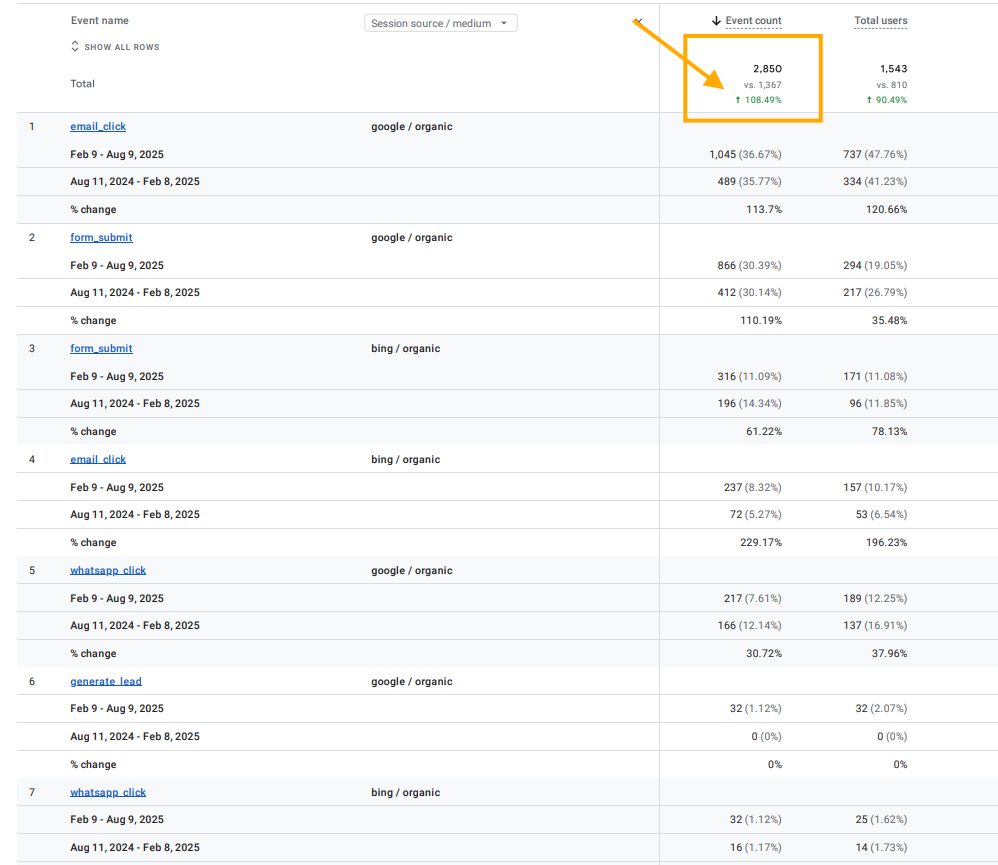The height and width of the screenshot is (865, 998).
Task: Click the 120.66% change value
Action: 887,209
